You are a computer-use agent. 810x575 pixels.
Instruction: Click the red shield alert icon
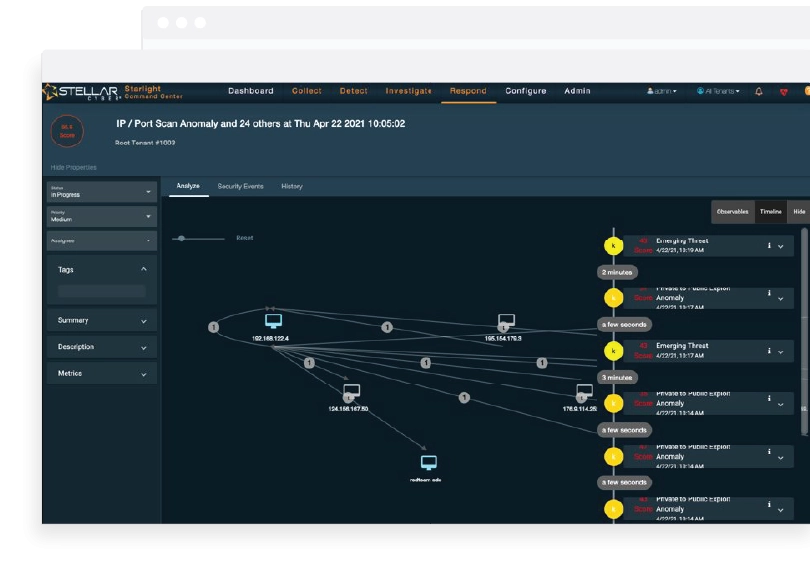tap(783, 91)
